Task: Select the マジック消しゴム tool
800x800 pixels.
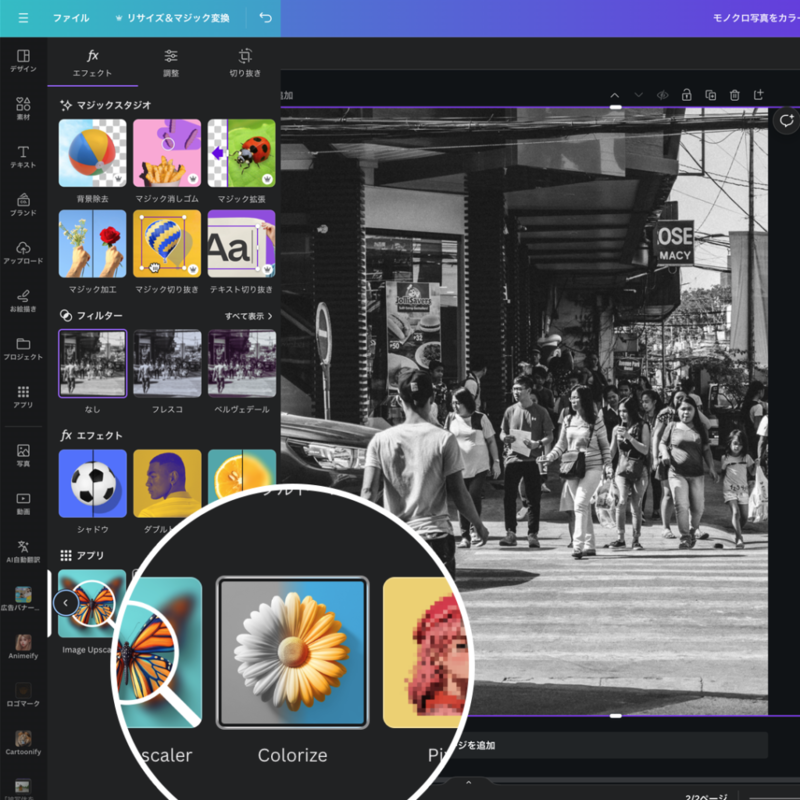Action: [167, 153]
